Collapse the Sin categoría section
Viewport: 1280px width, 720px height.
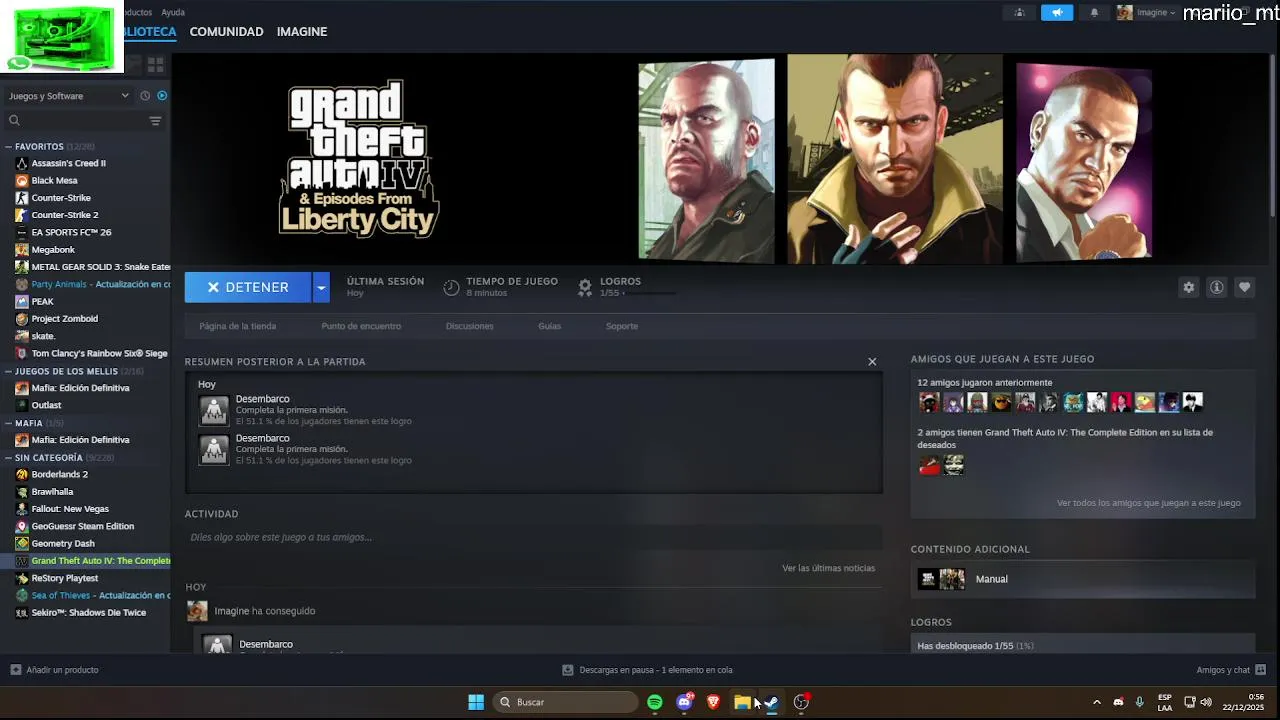[x=9, y=458]
